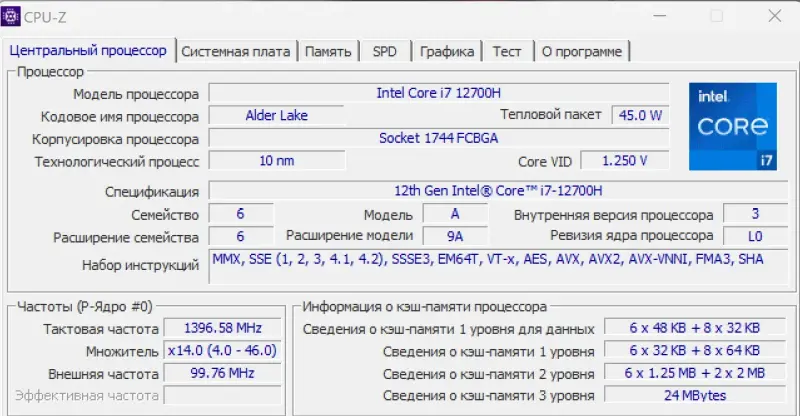Screen dimensions: 800x416
Task: Click the Модель процессора label
Action: coord(136,94)
